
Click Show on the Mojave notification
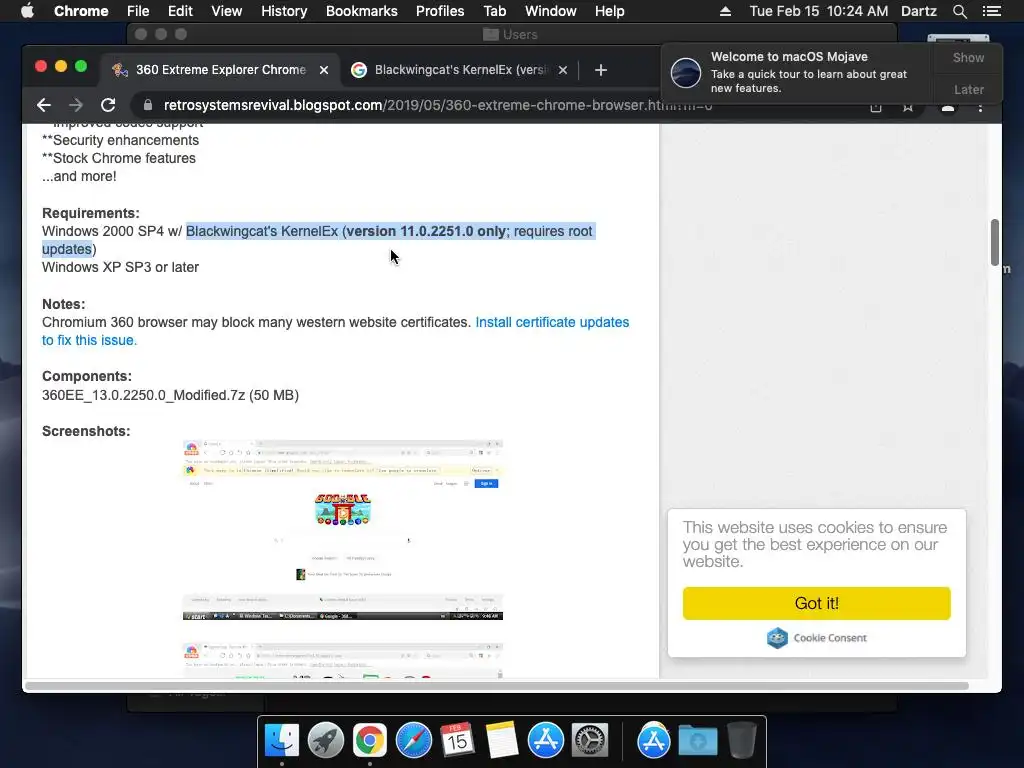(x=968, y=57)
